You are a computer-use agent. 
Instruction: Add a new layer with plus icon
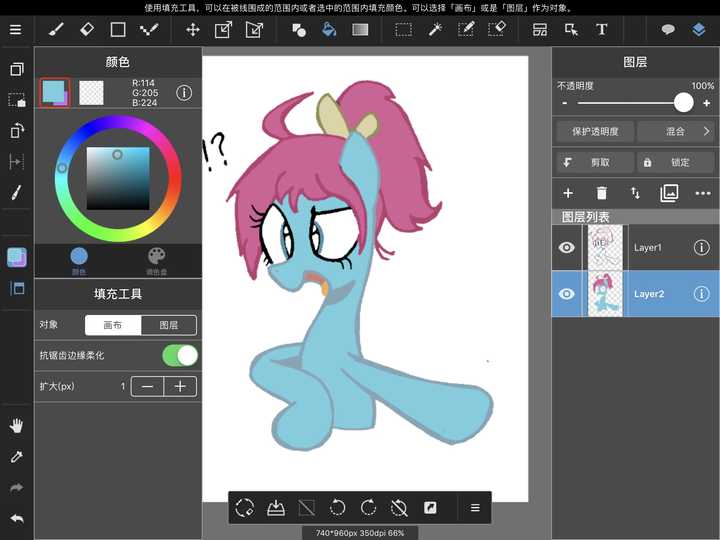(568, 193)
